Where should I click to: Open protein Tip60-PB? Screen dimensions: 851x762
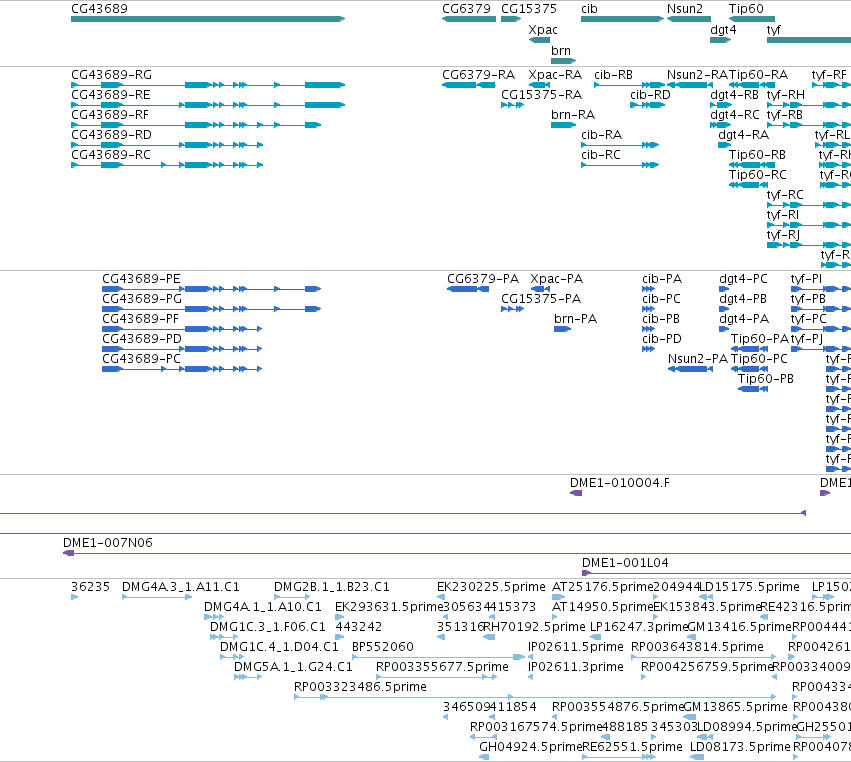[753, 389]
